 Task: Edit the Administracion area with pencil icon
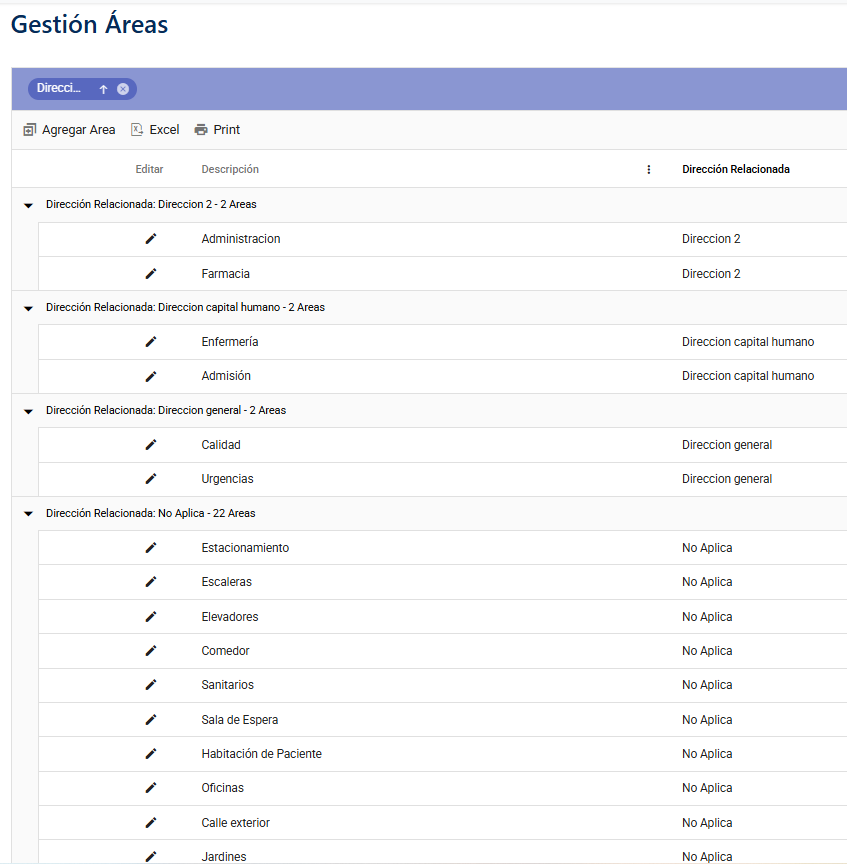point(150,239)
